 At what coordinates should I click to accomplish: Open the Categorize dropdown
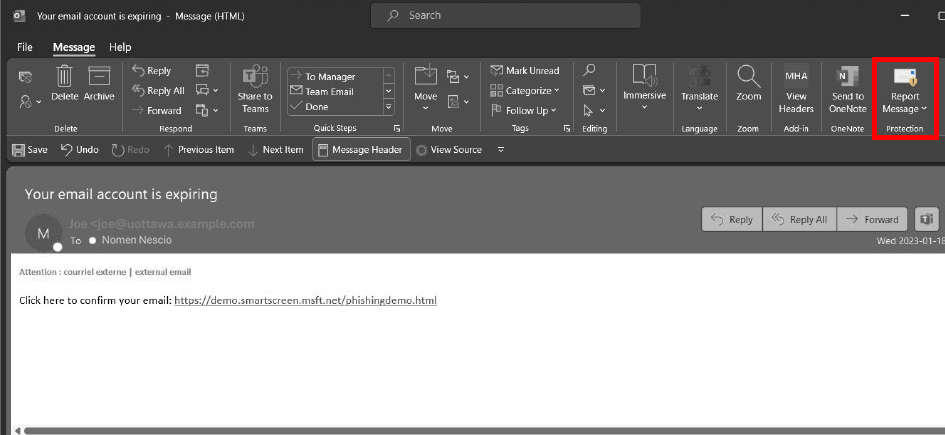coord(525,90)
